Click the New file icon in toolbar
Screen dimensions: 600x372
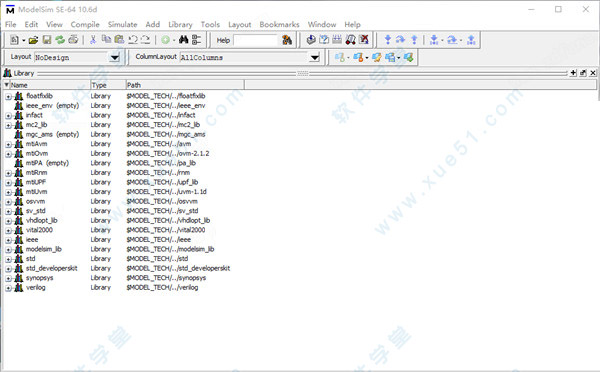pyautogui.click(x=14, y=39)
